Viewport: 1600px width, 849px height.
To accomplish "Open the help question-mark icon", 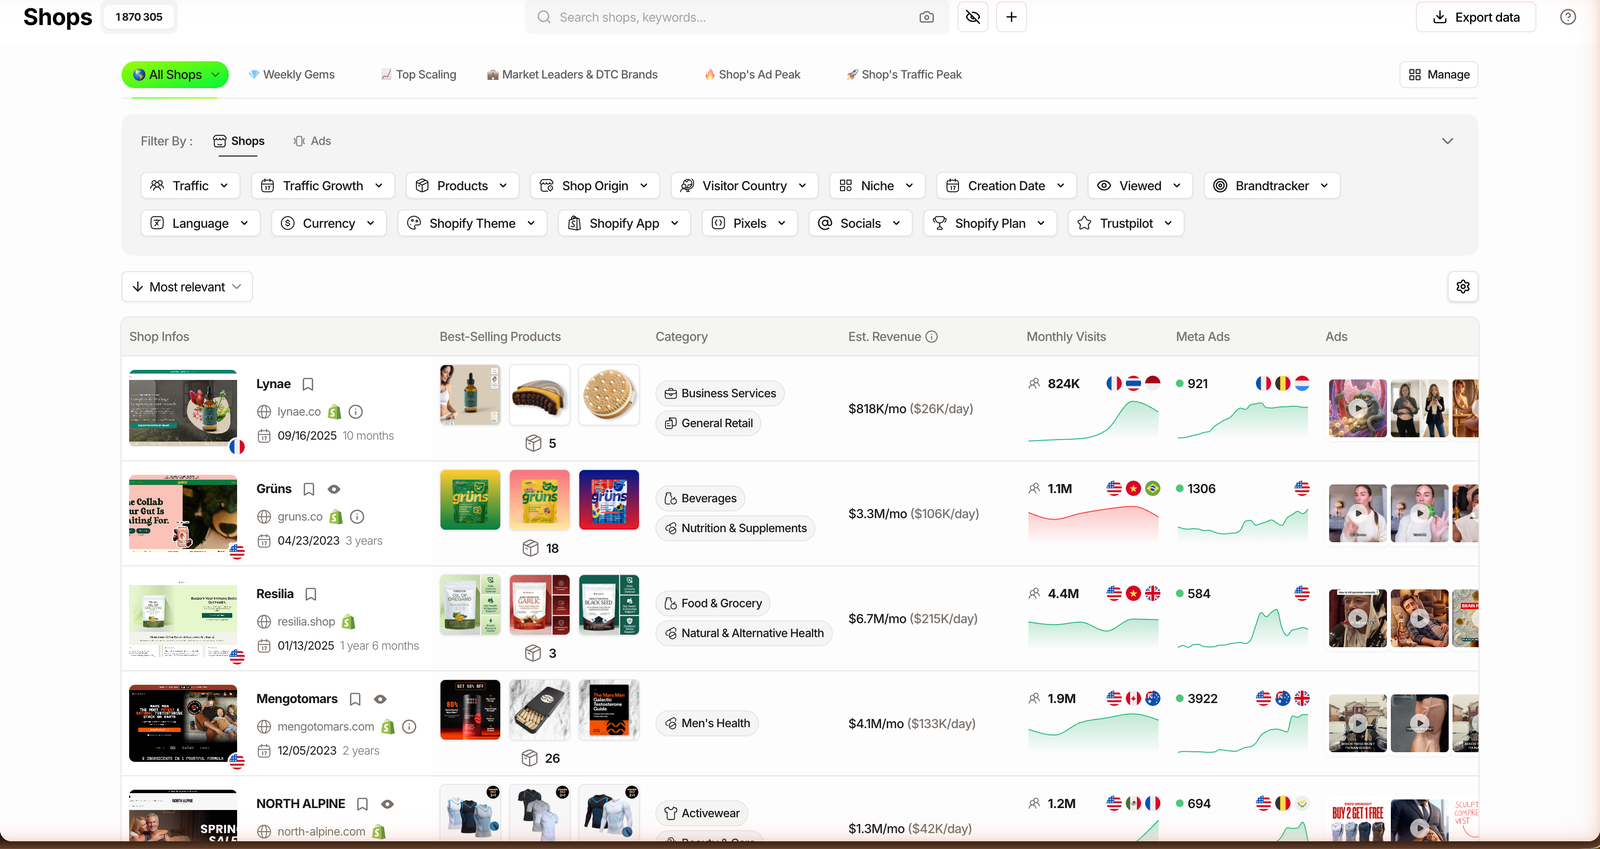I will pos(1568,17).
